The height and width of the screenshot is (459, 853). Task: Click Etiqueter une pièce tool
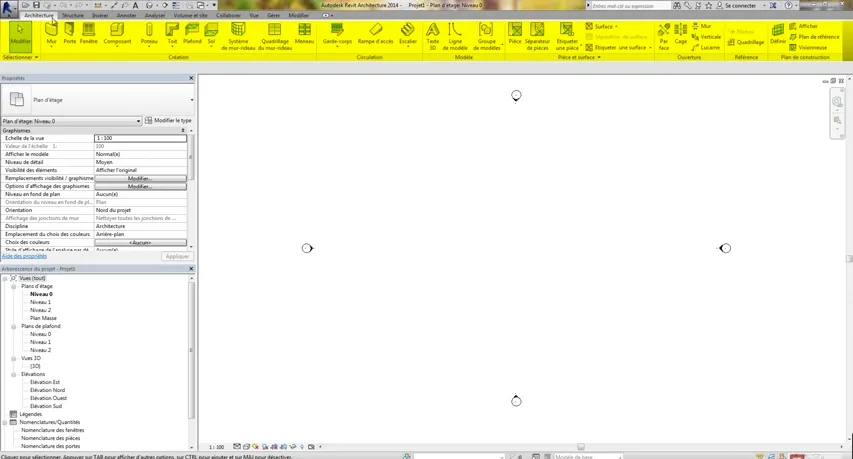tap(567, 36)
